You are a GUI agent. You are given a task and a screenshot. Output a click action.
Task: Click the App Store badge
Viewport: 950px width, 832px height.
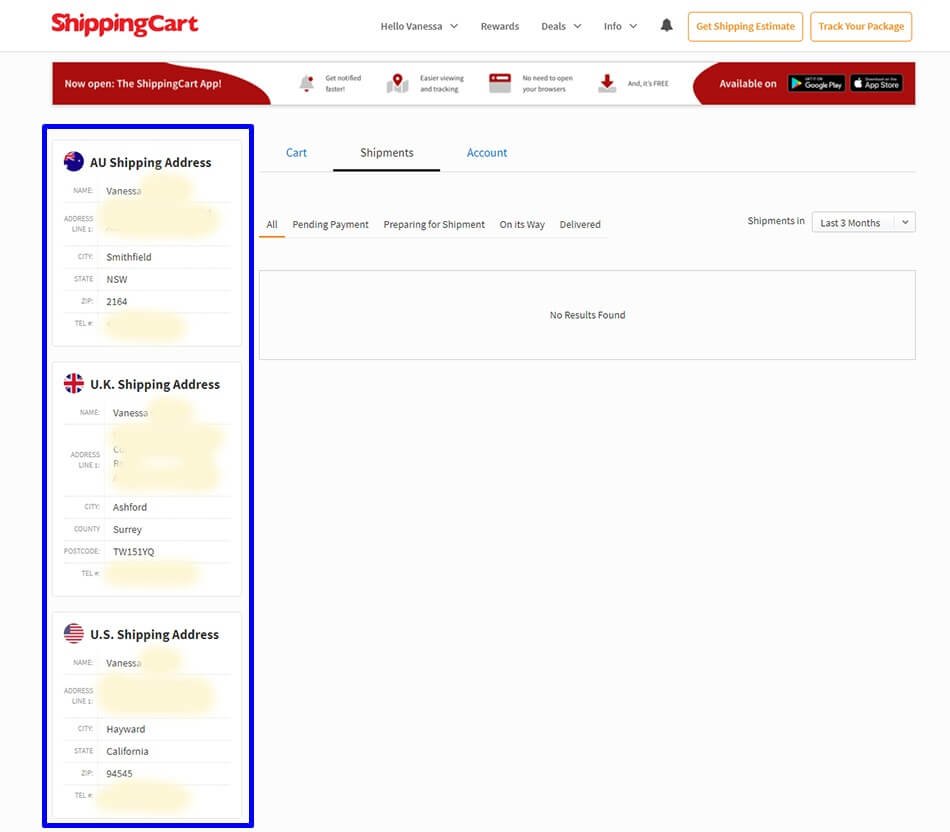click(876, 84)
